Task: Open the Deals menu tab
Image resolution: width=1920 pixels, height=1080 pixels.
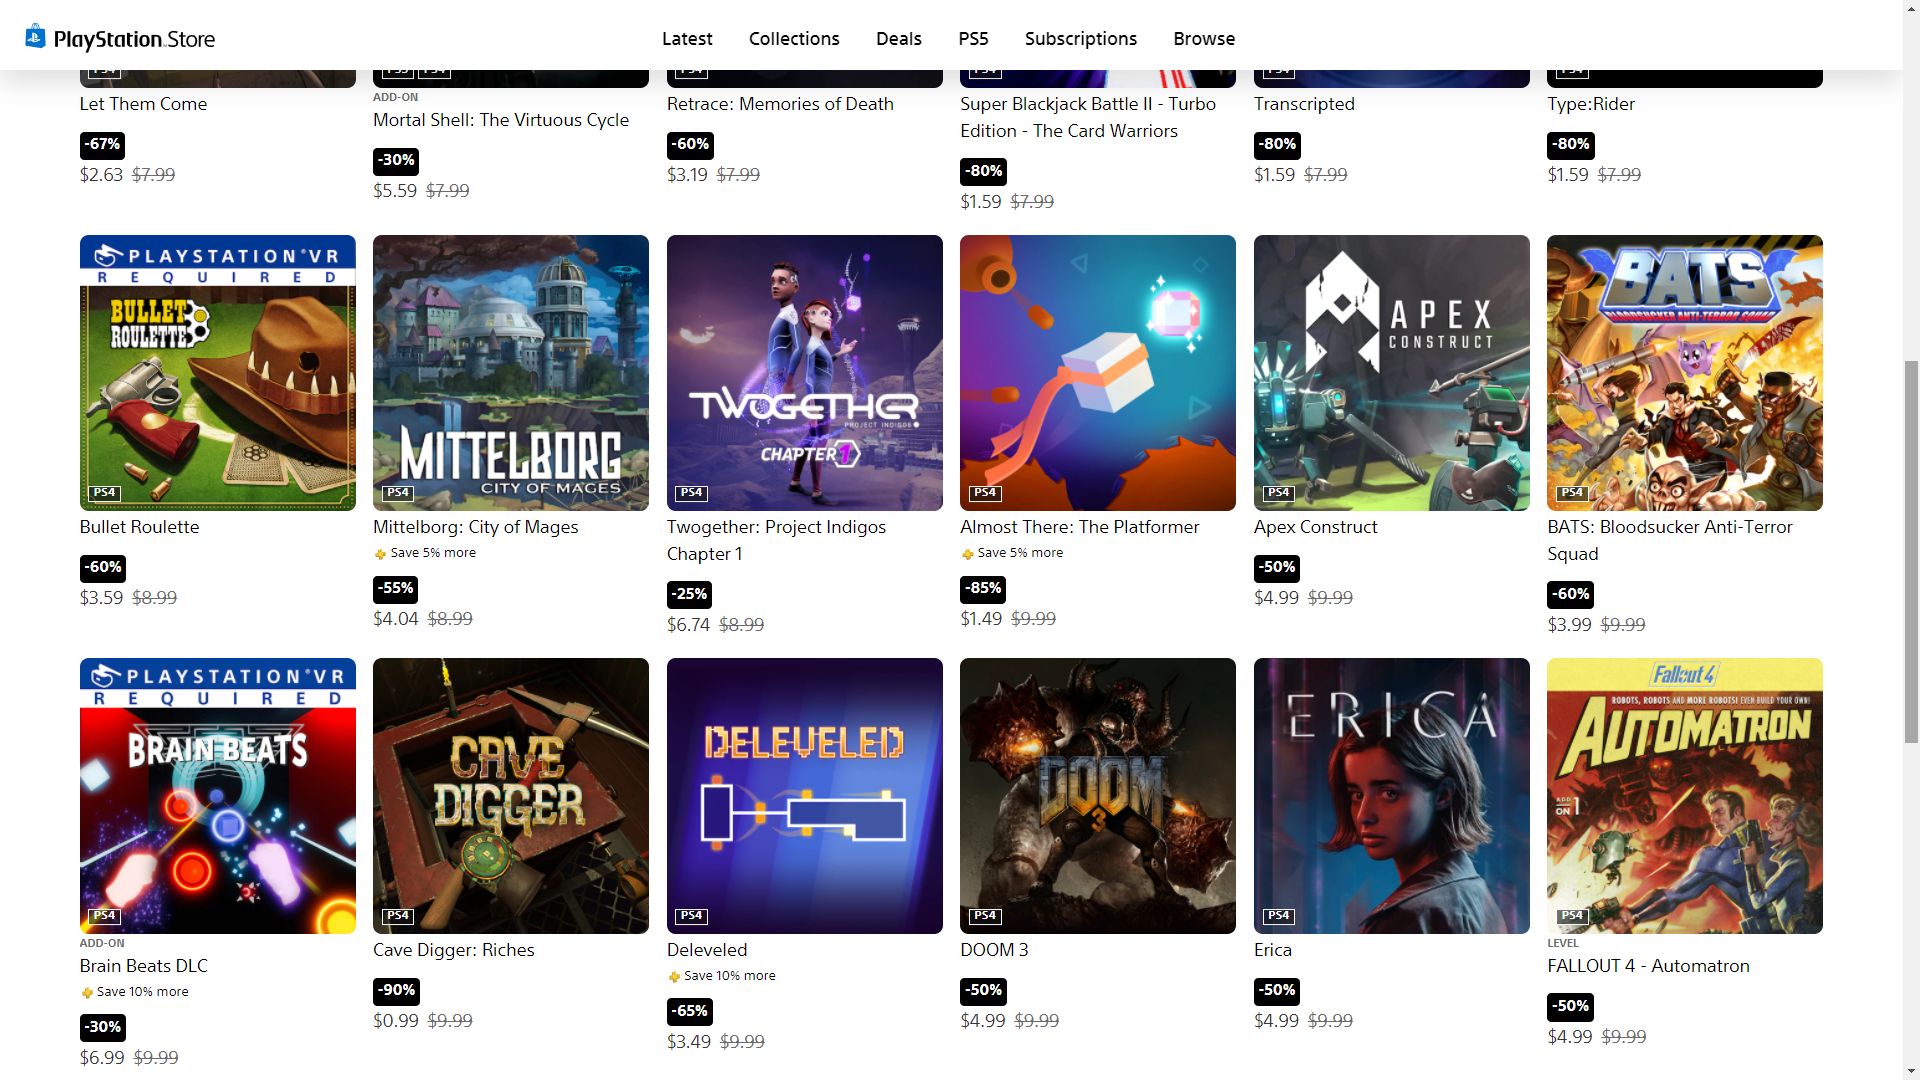Action: click(x=898, y=39)
